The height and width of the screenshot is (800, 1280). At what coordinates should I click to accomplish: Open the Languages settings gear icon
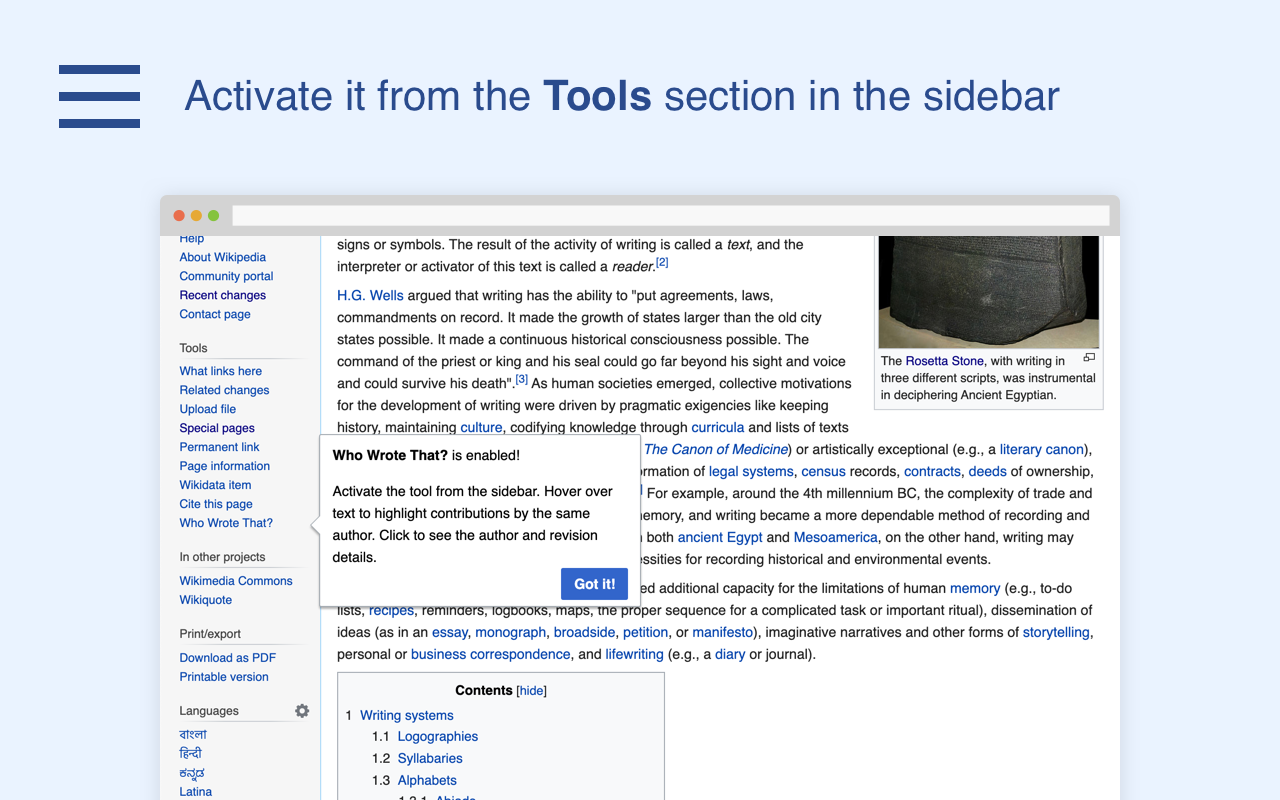pyautogui.click(x=302, y=711)
